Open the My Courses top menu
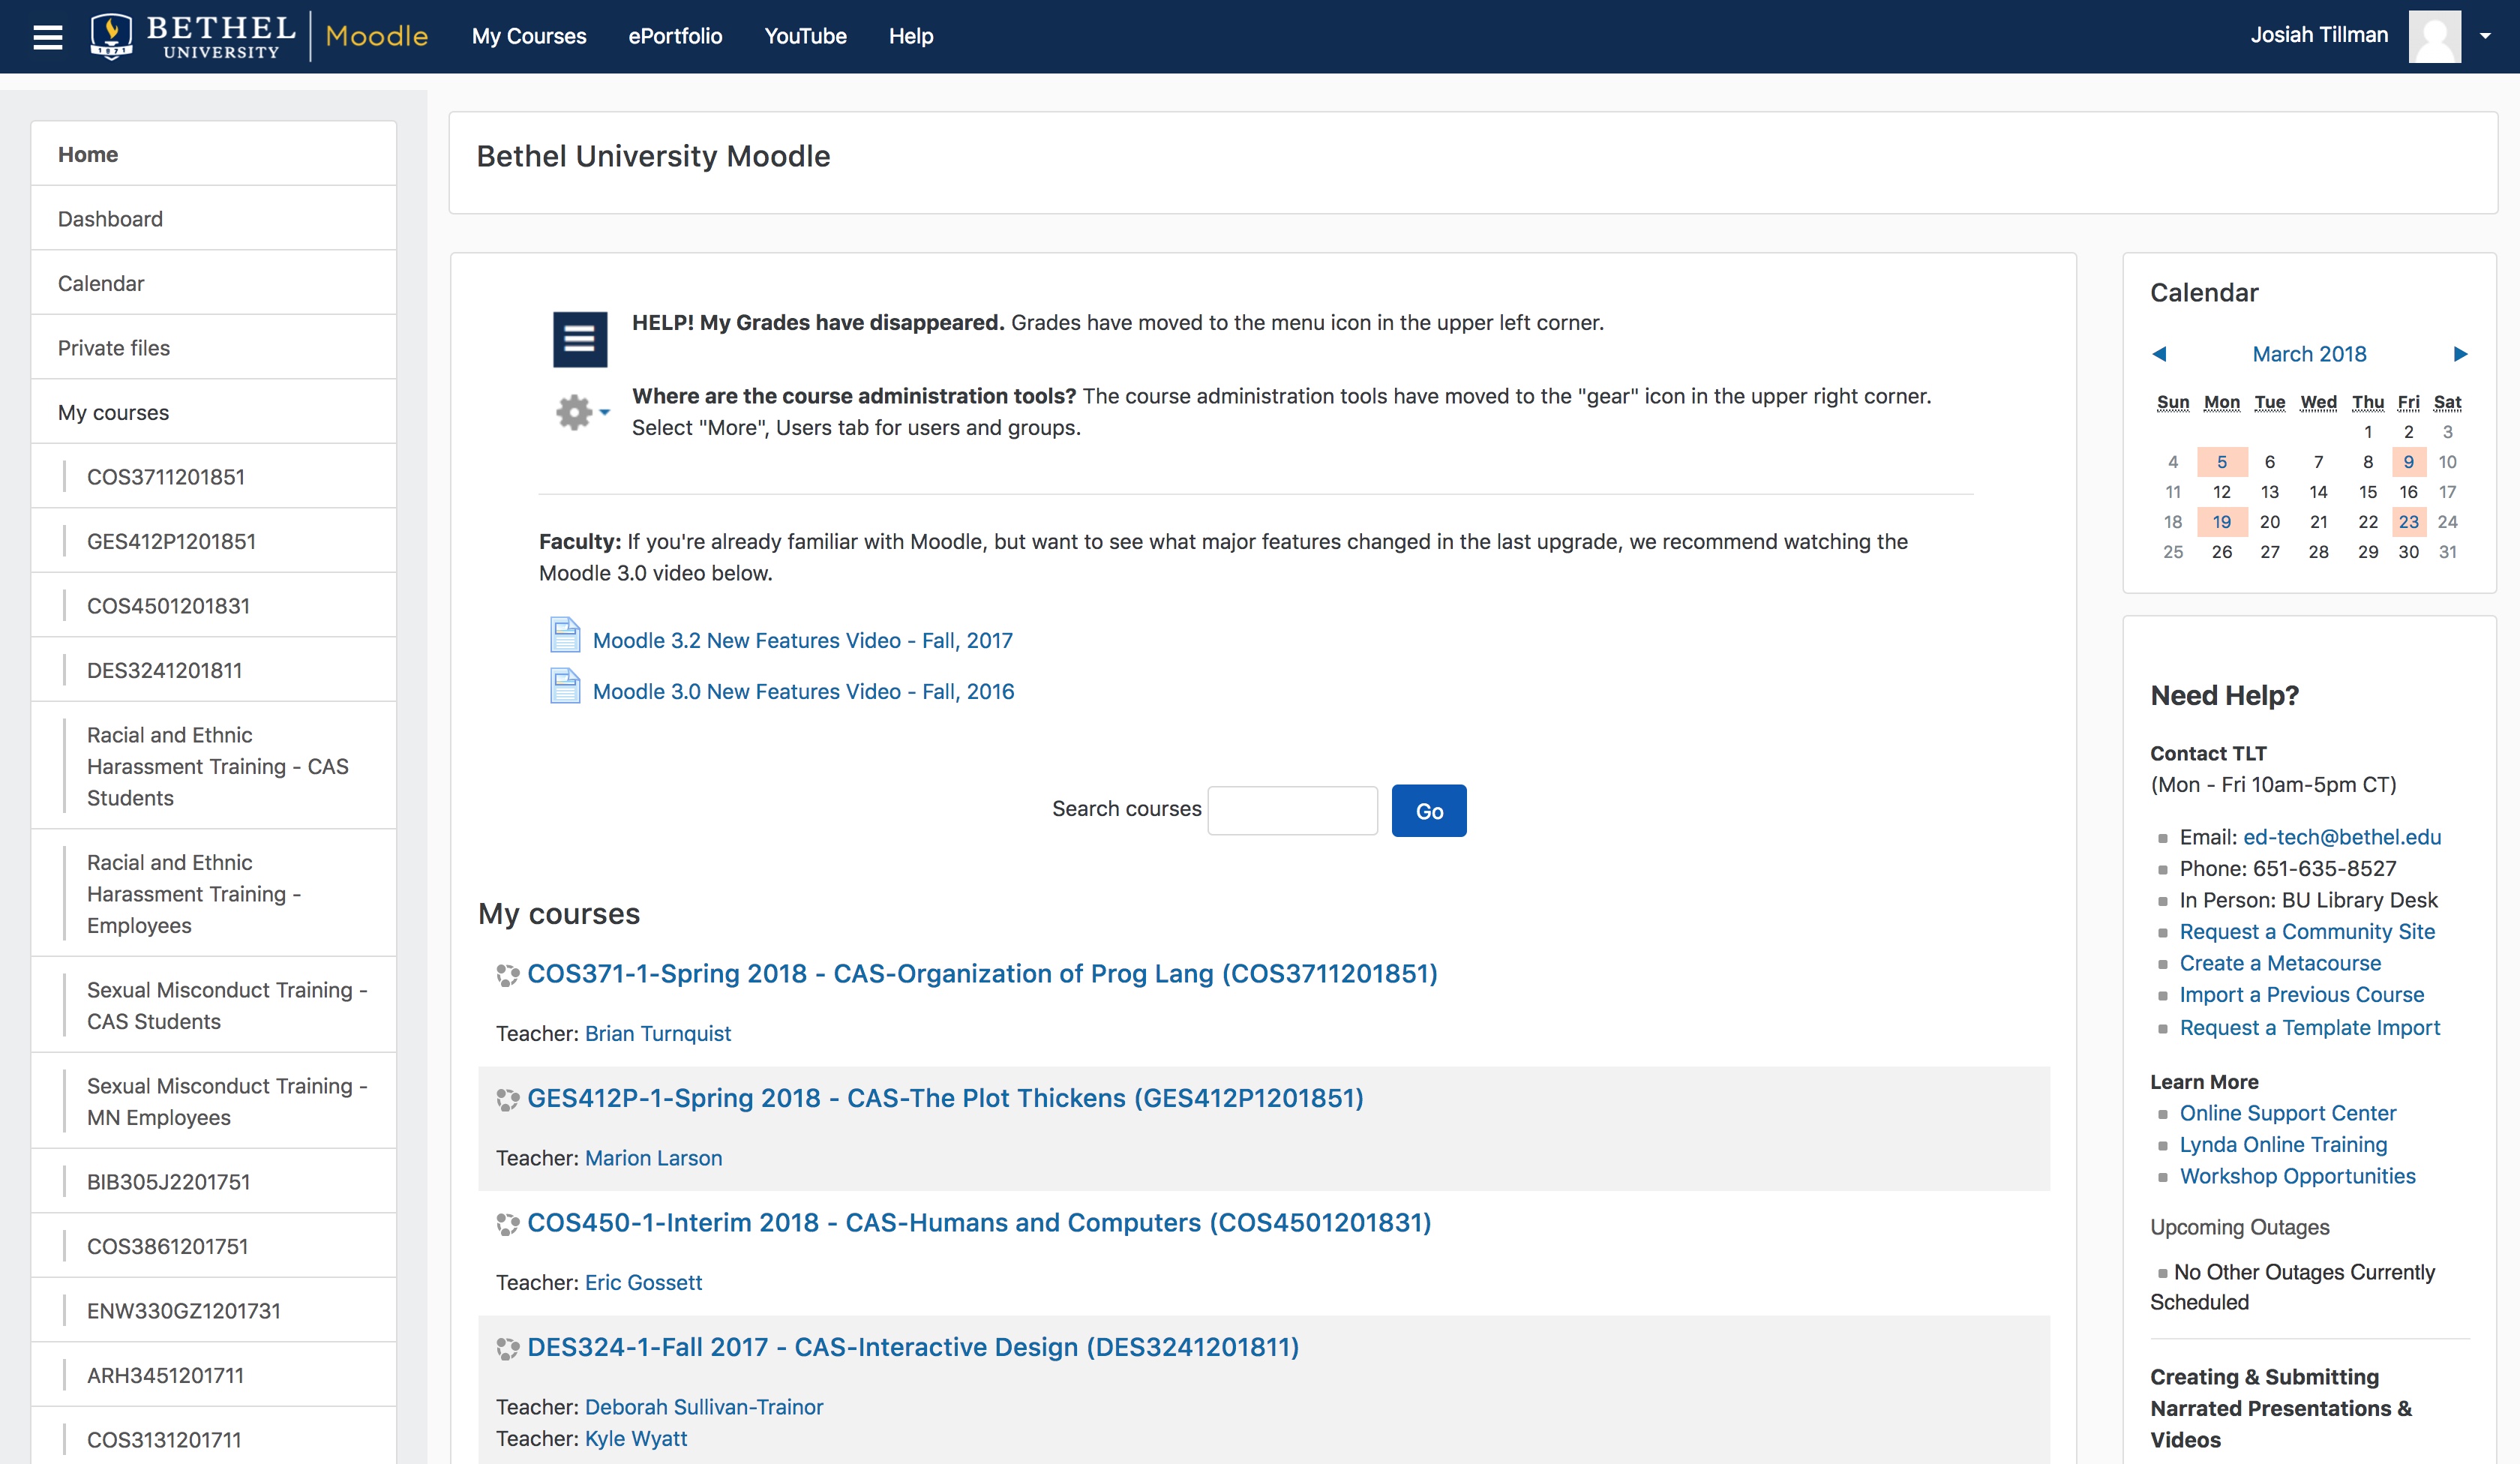Image resolution: width=2520 pixels, height=1464 pixels. tap(529, 36)
